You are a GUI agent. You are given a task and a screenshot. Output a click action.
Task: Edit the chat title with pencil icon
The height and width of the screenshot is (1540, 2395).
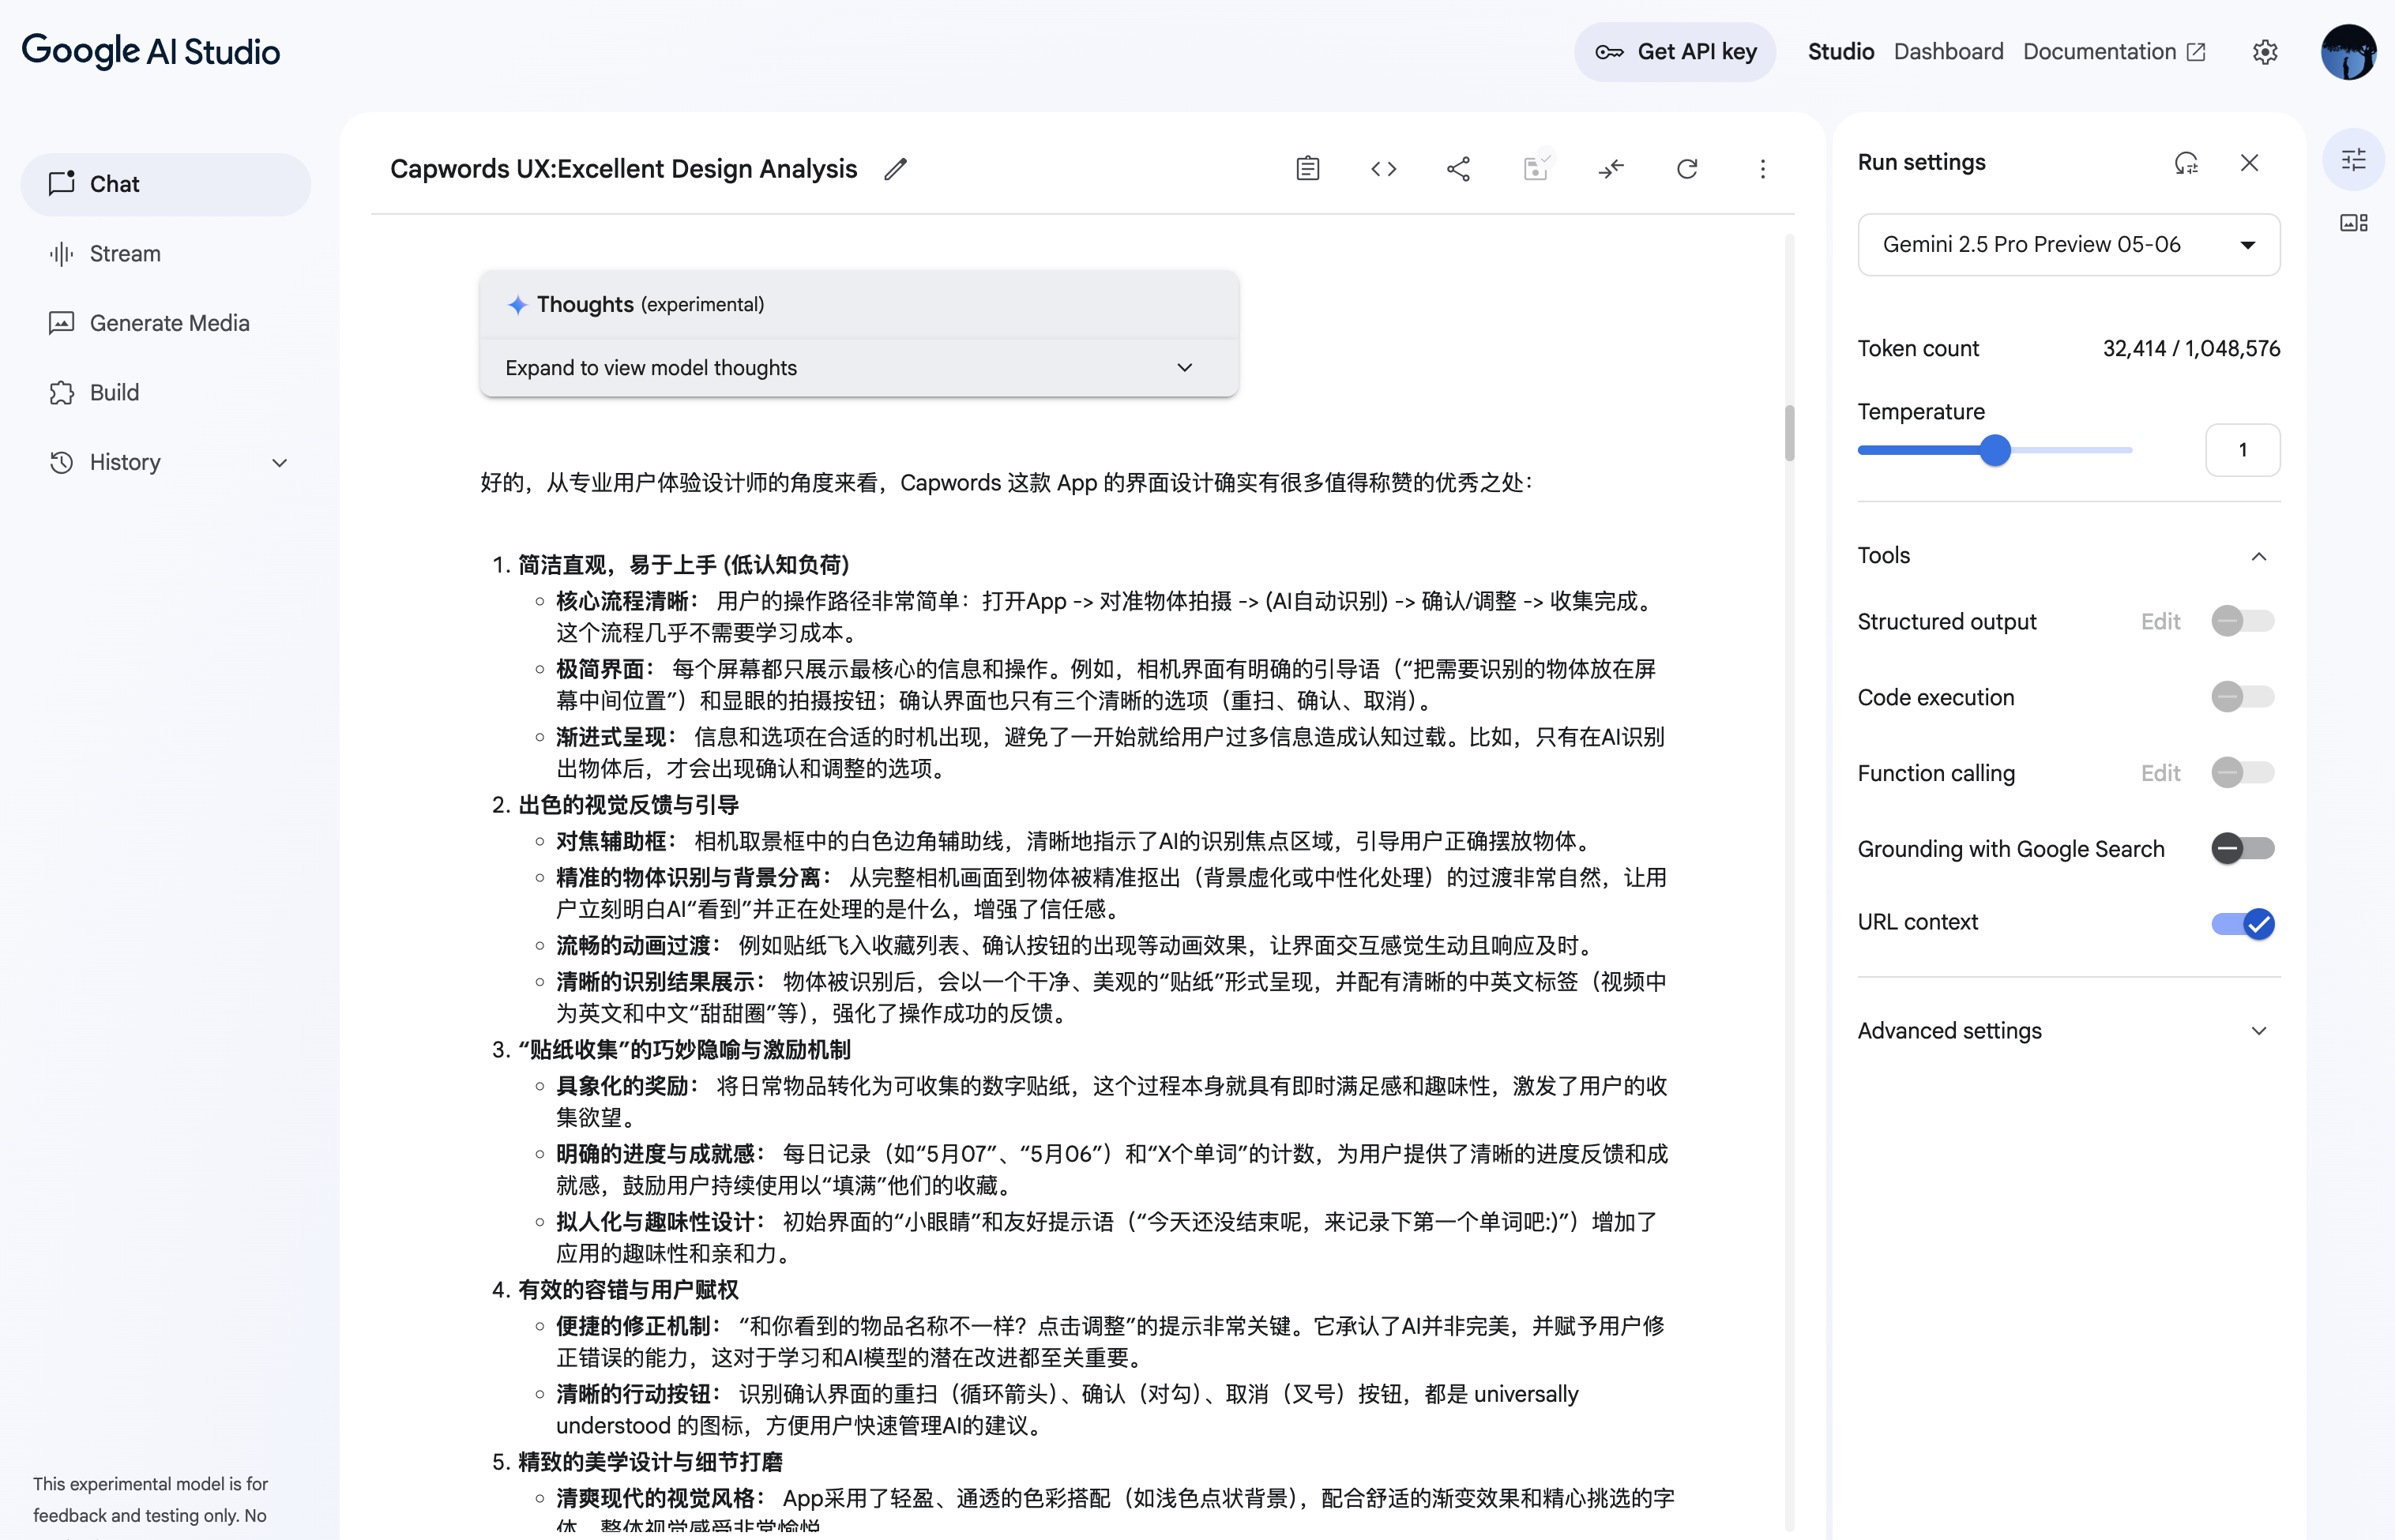pos(895,169)
